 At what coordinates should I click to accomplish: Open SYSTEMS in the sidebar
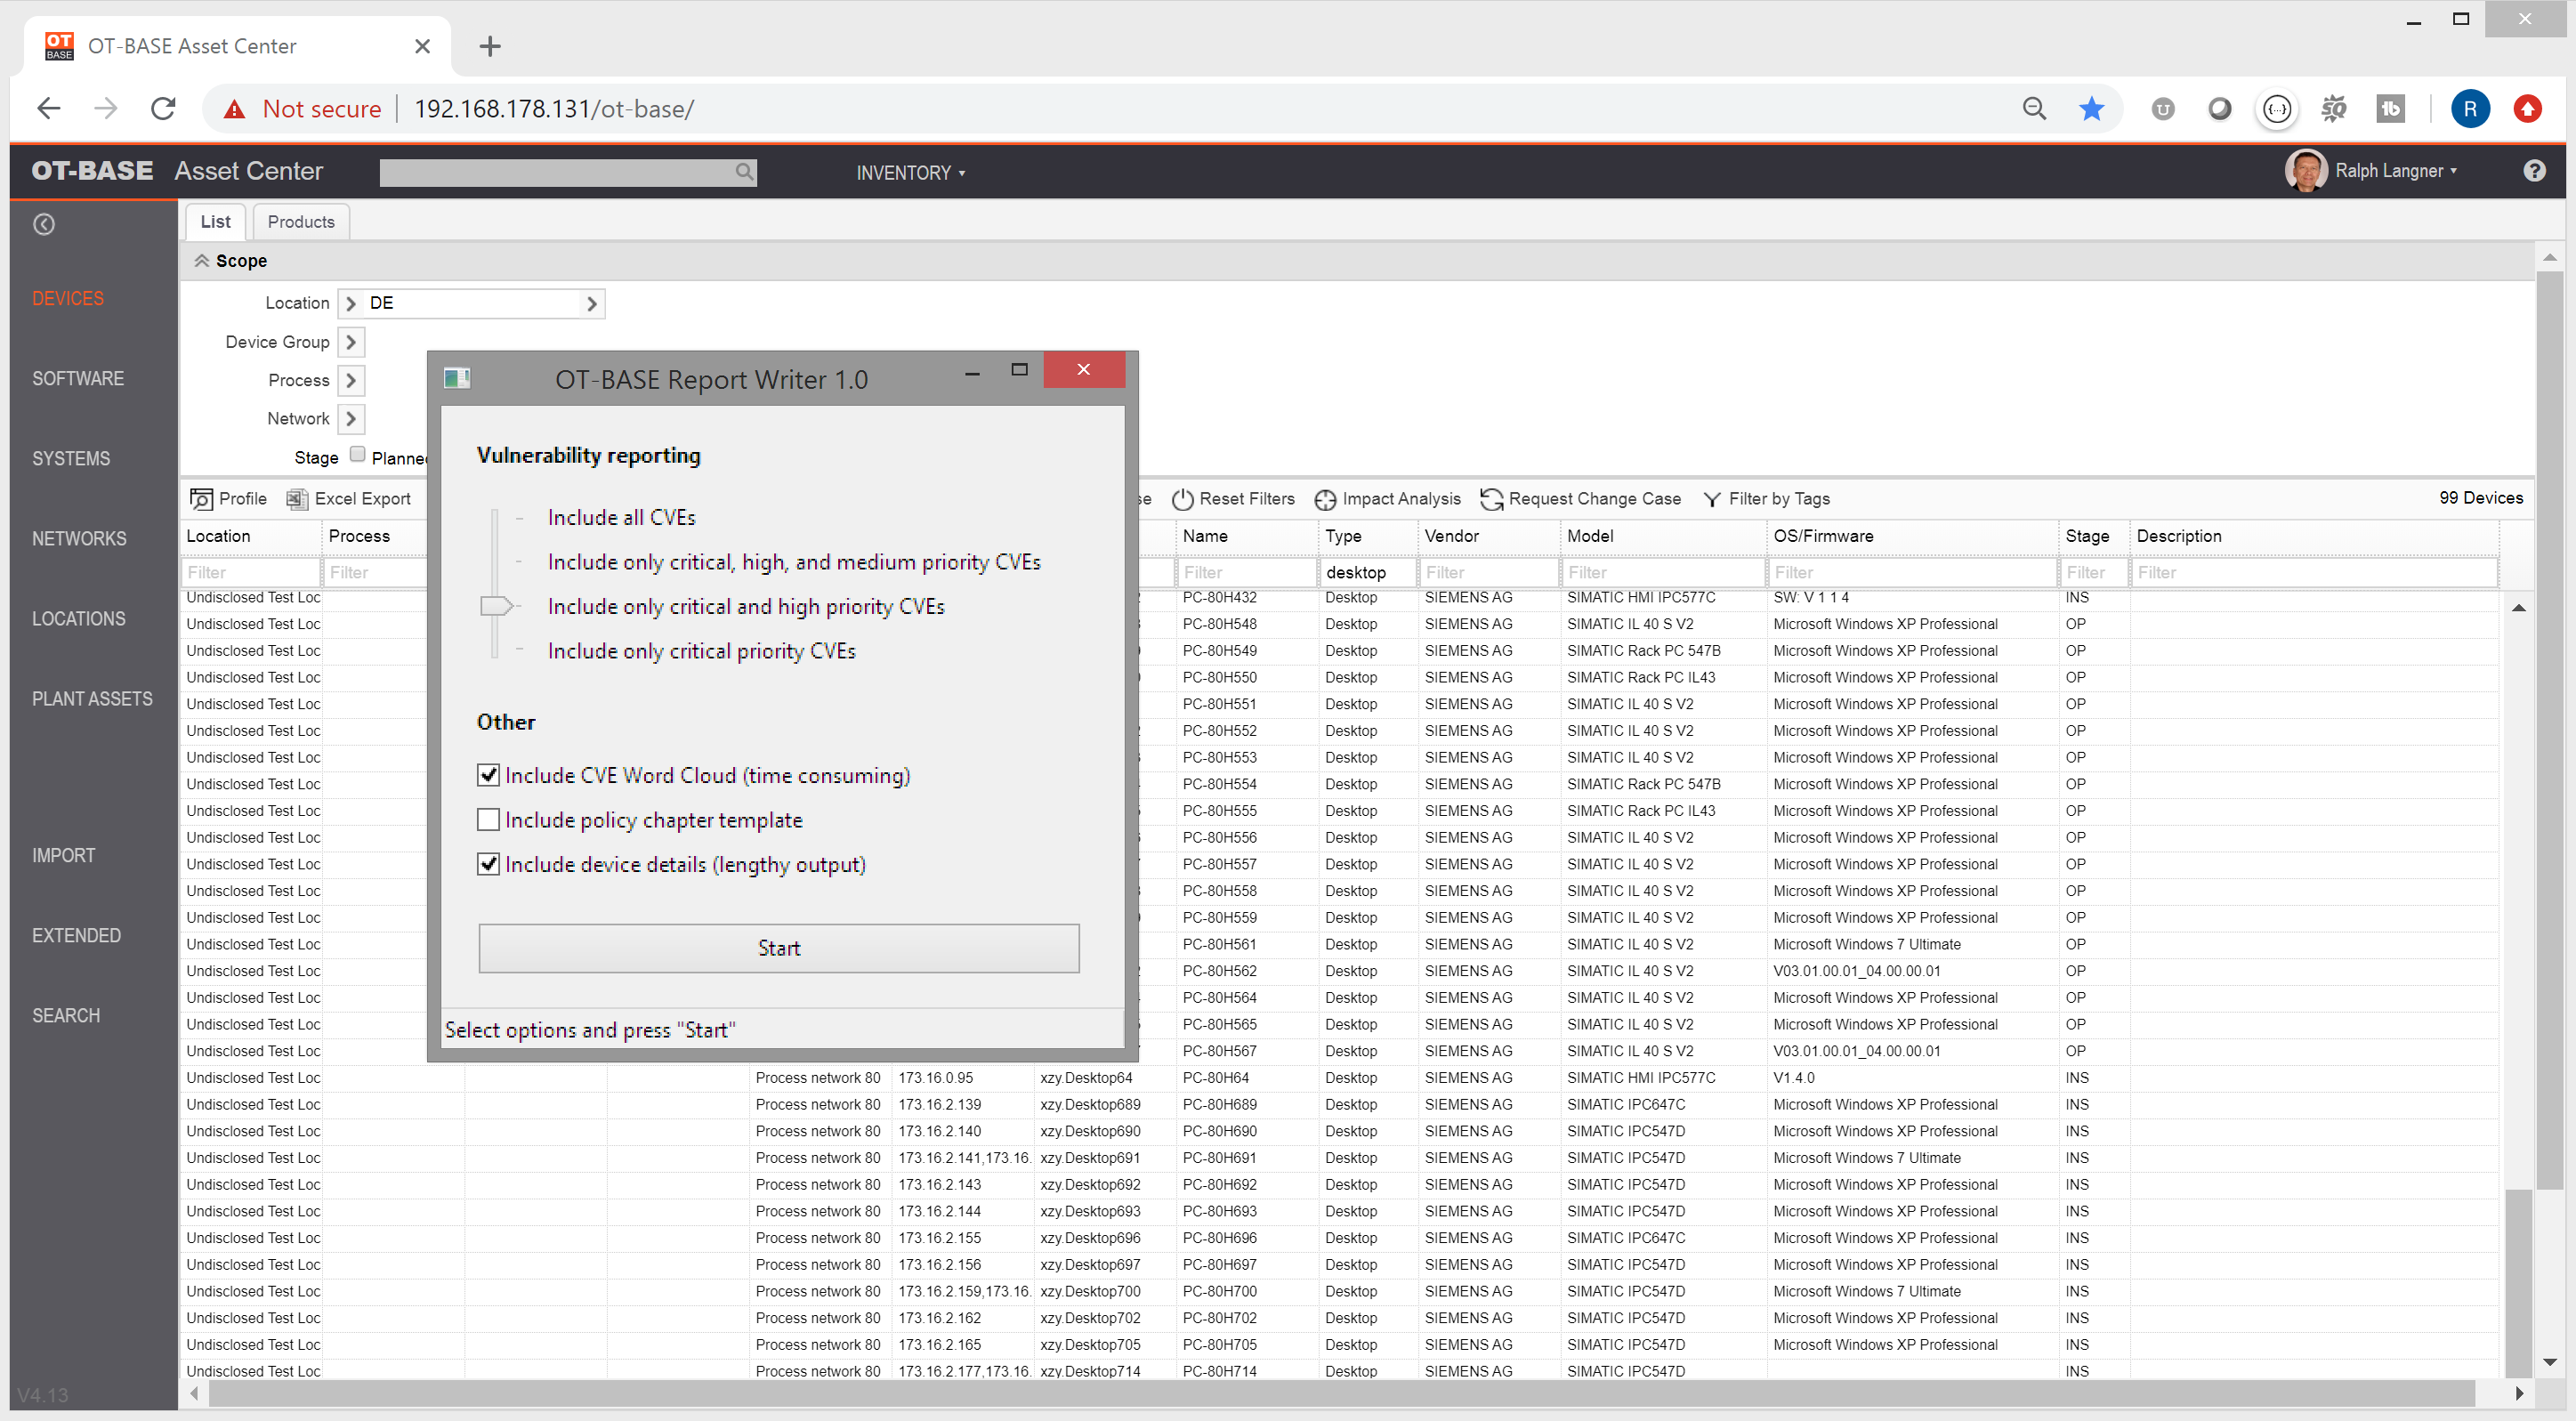71,458
